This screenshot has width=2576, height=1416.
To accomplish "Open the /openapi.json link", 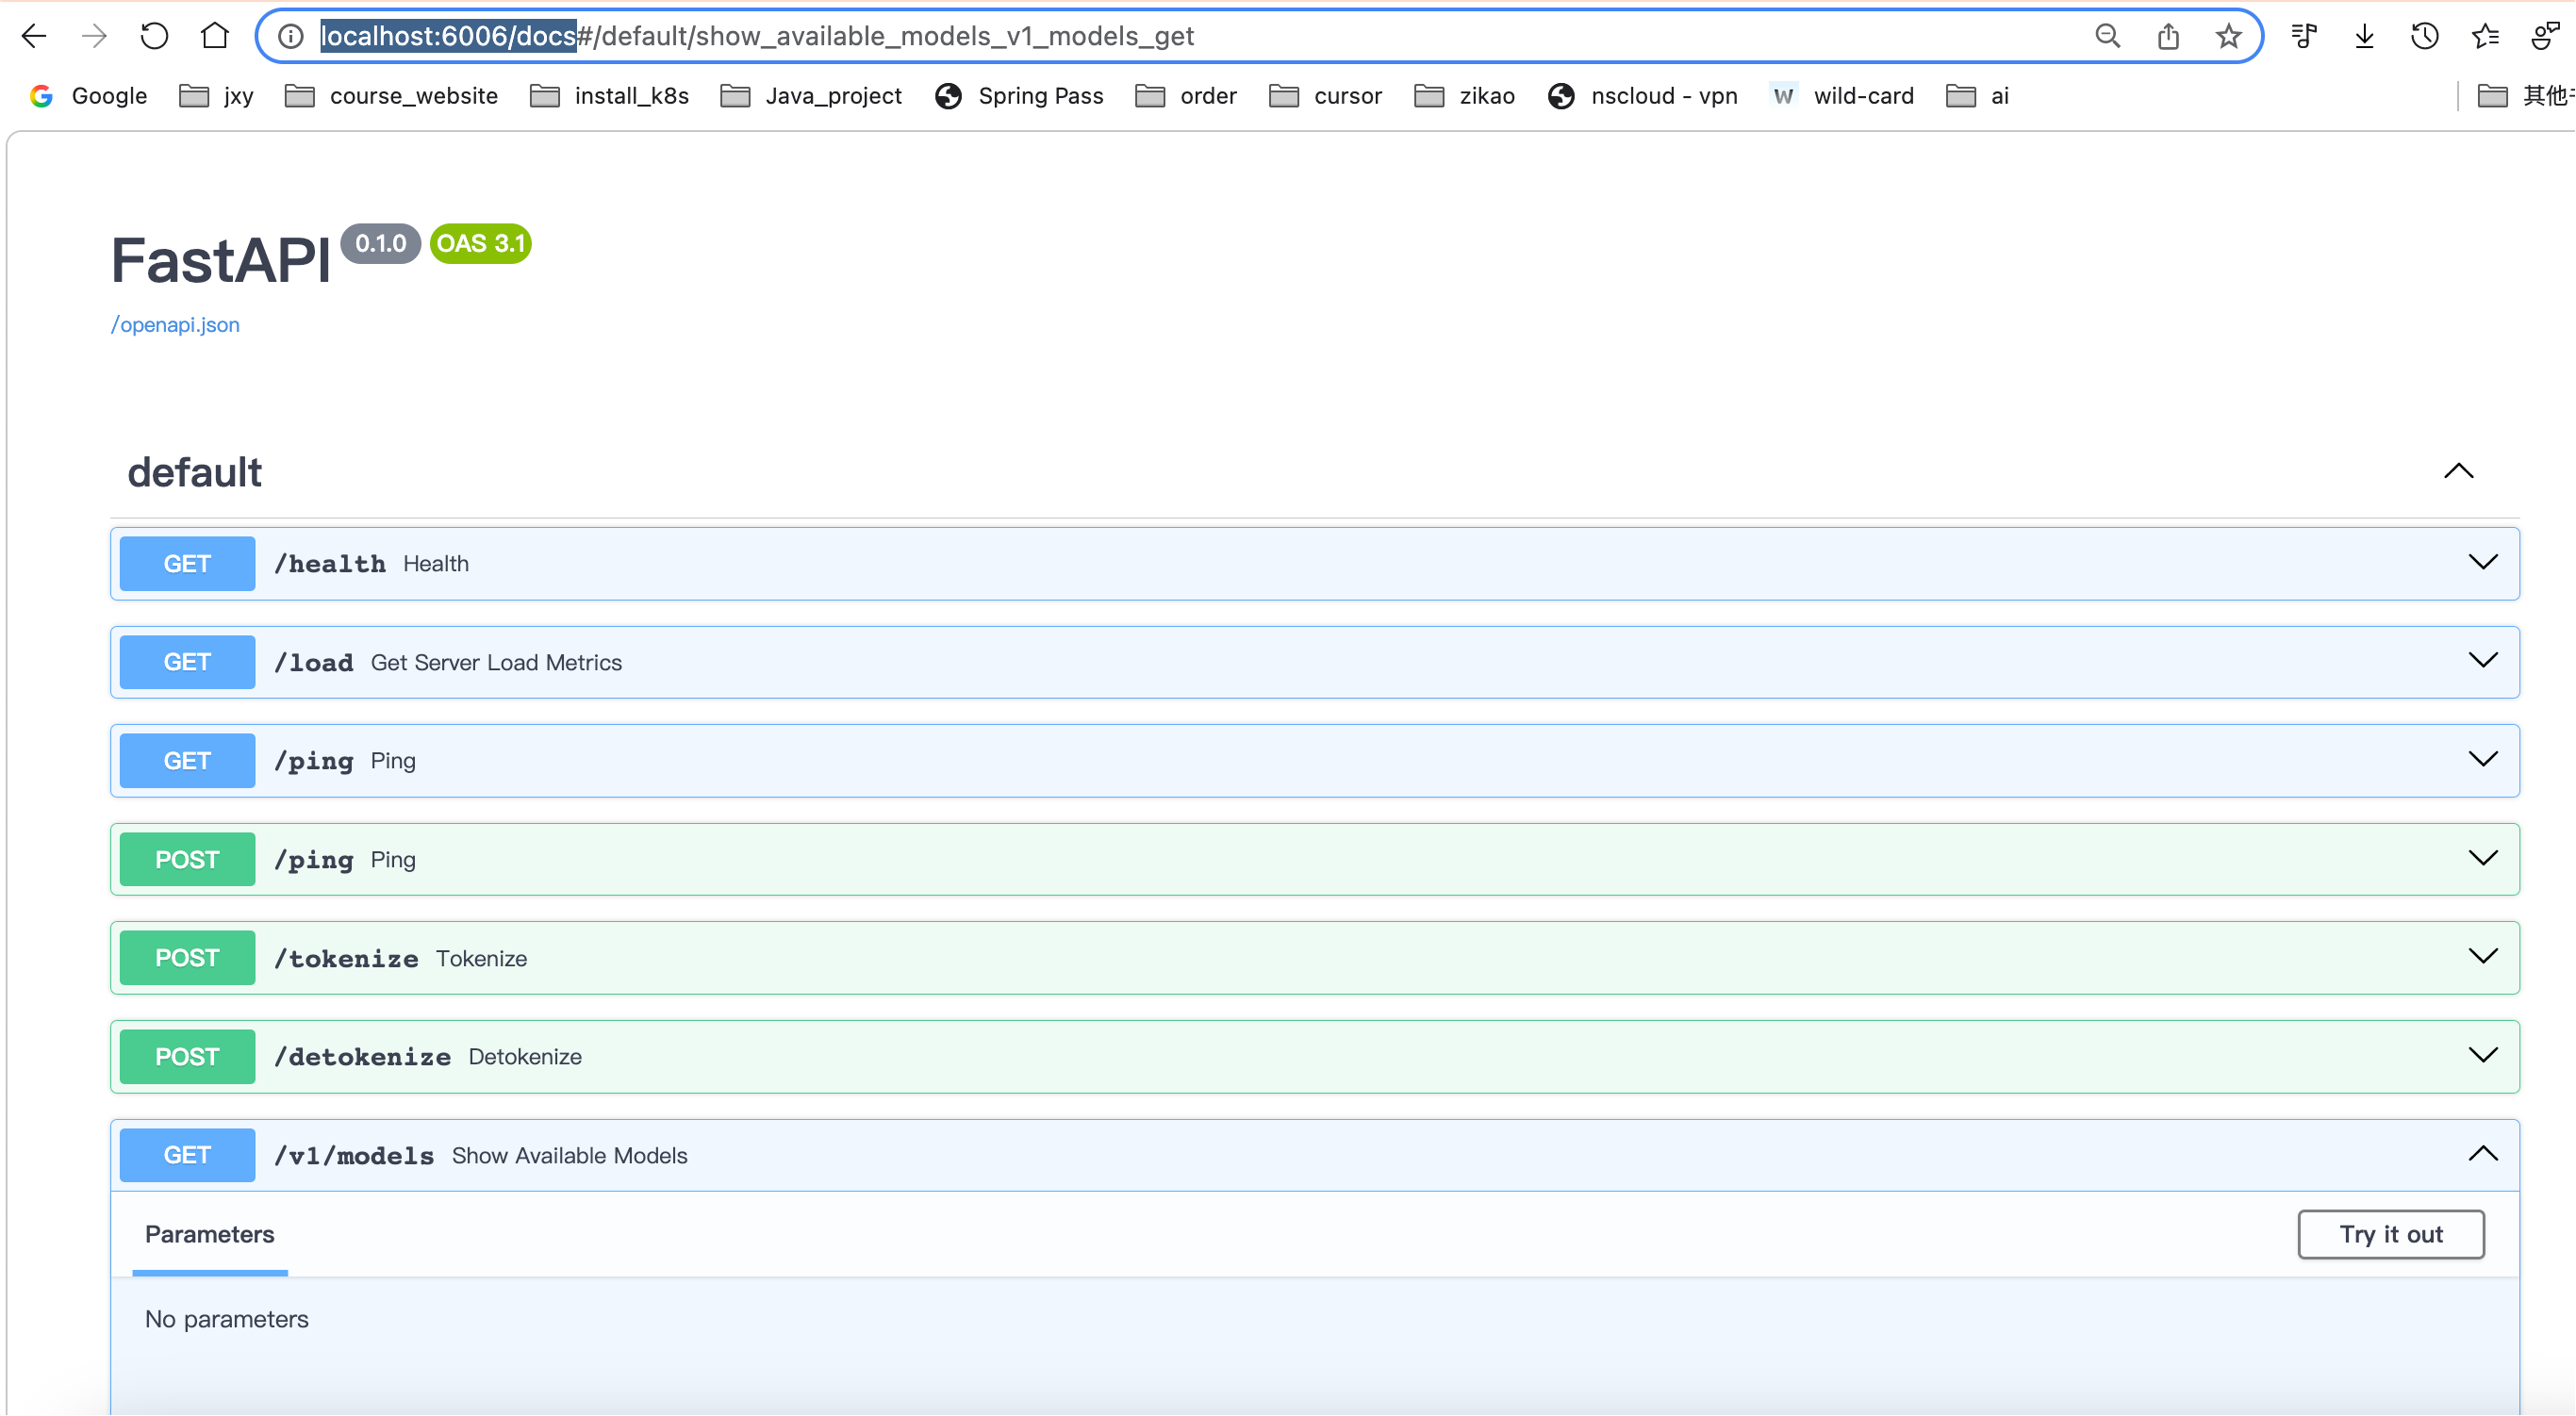I will pos(175,325).
